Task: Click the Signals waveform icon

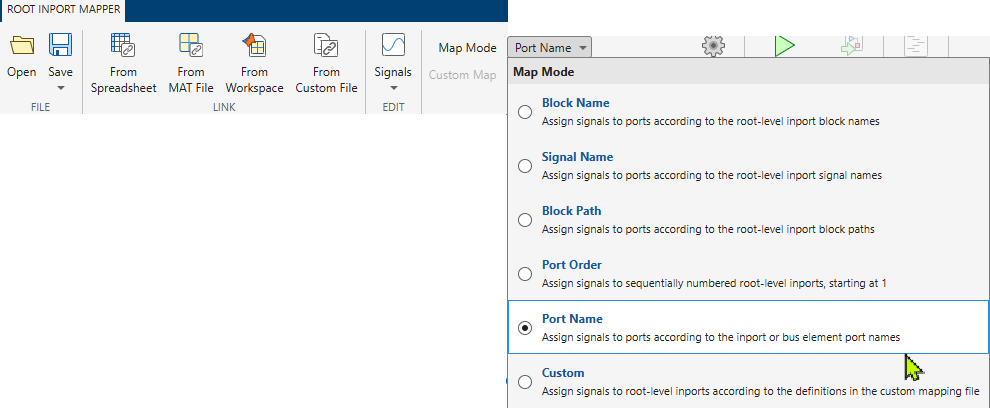Action: coord(393,45)
